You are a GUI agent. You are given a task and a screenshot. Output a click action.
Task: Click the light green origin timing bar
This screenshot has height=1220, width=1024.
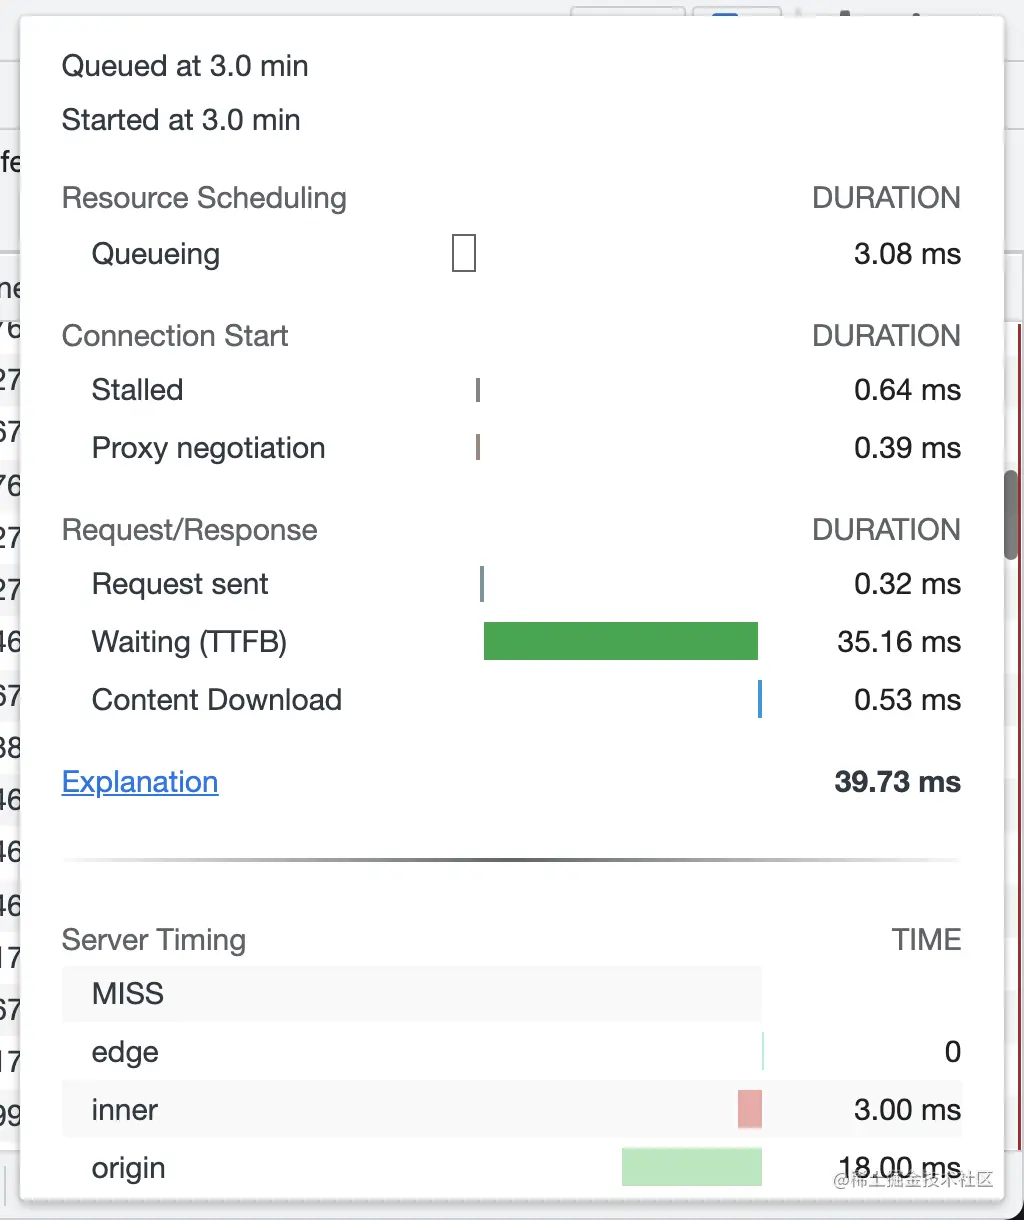point(691,1167)
